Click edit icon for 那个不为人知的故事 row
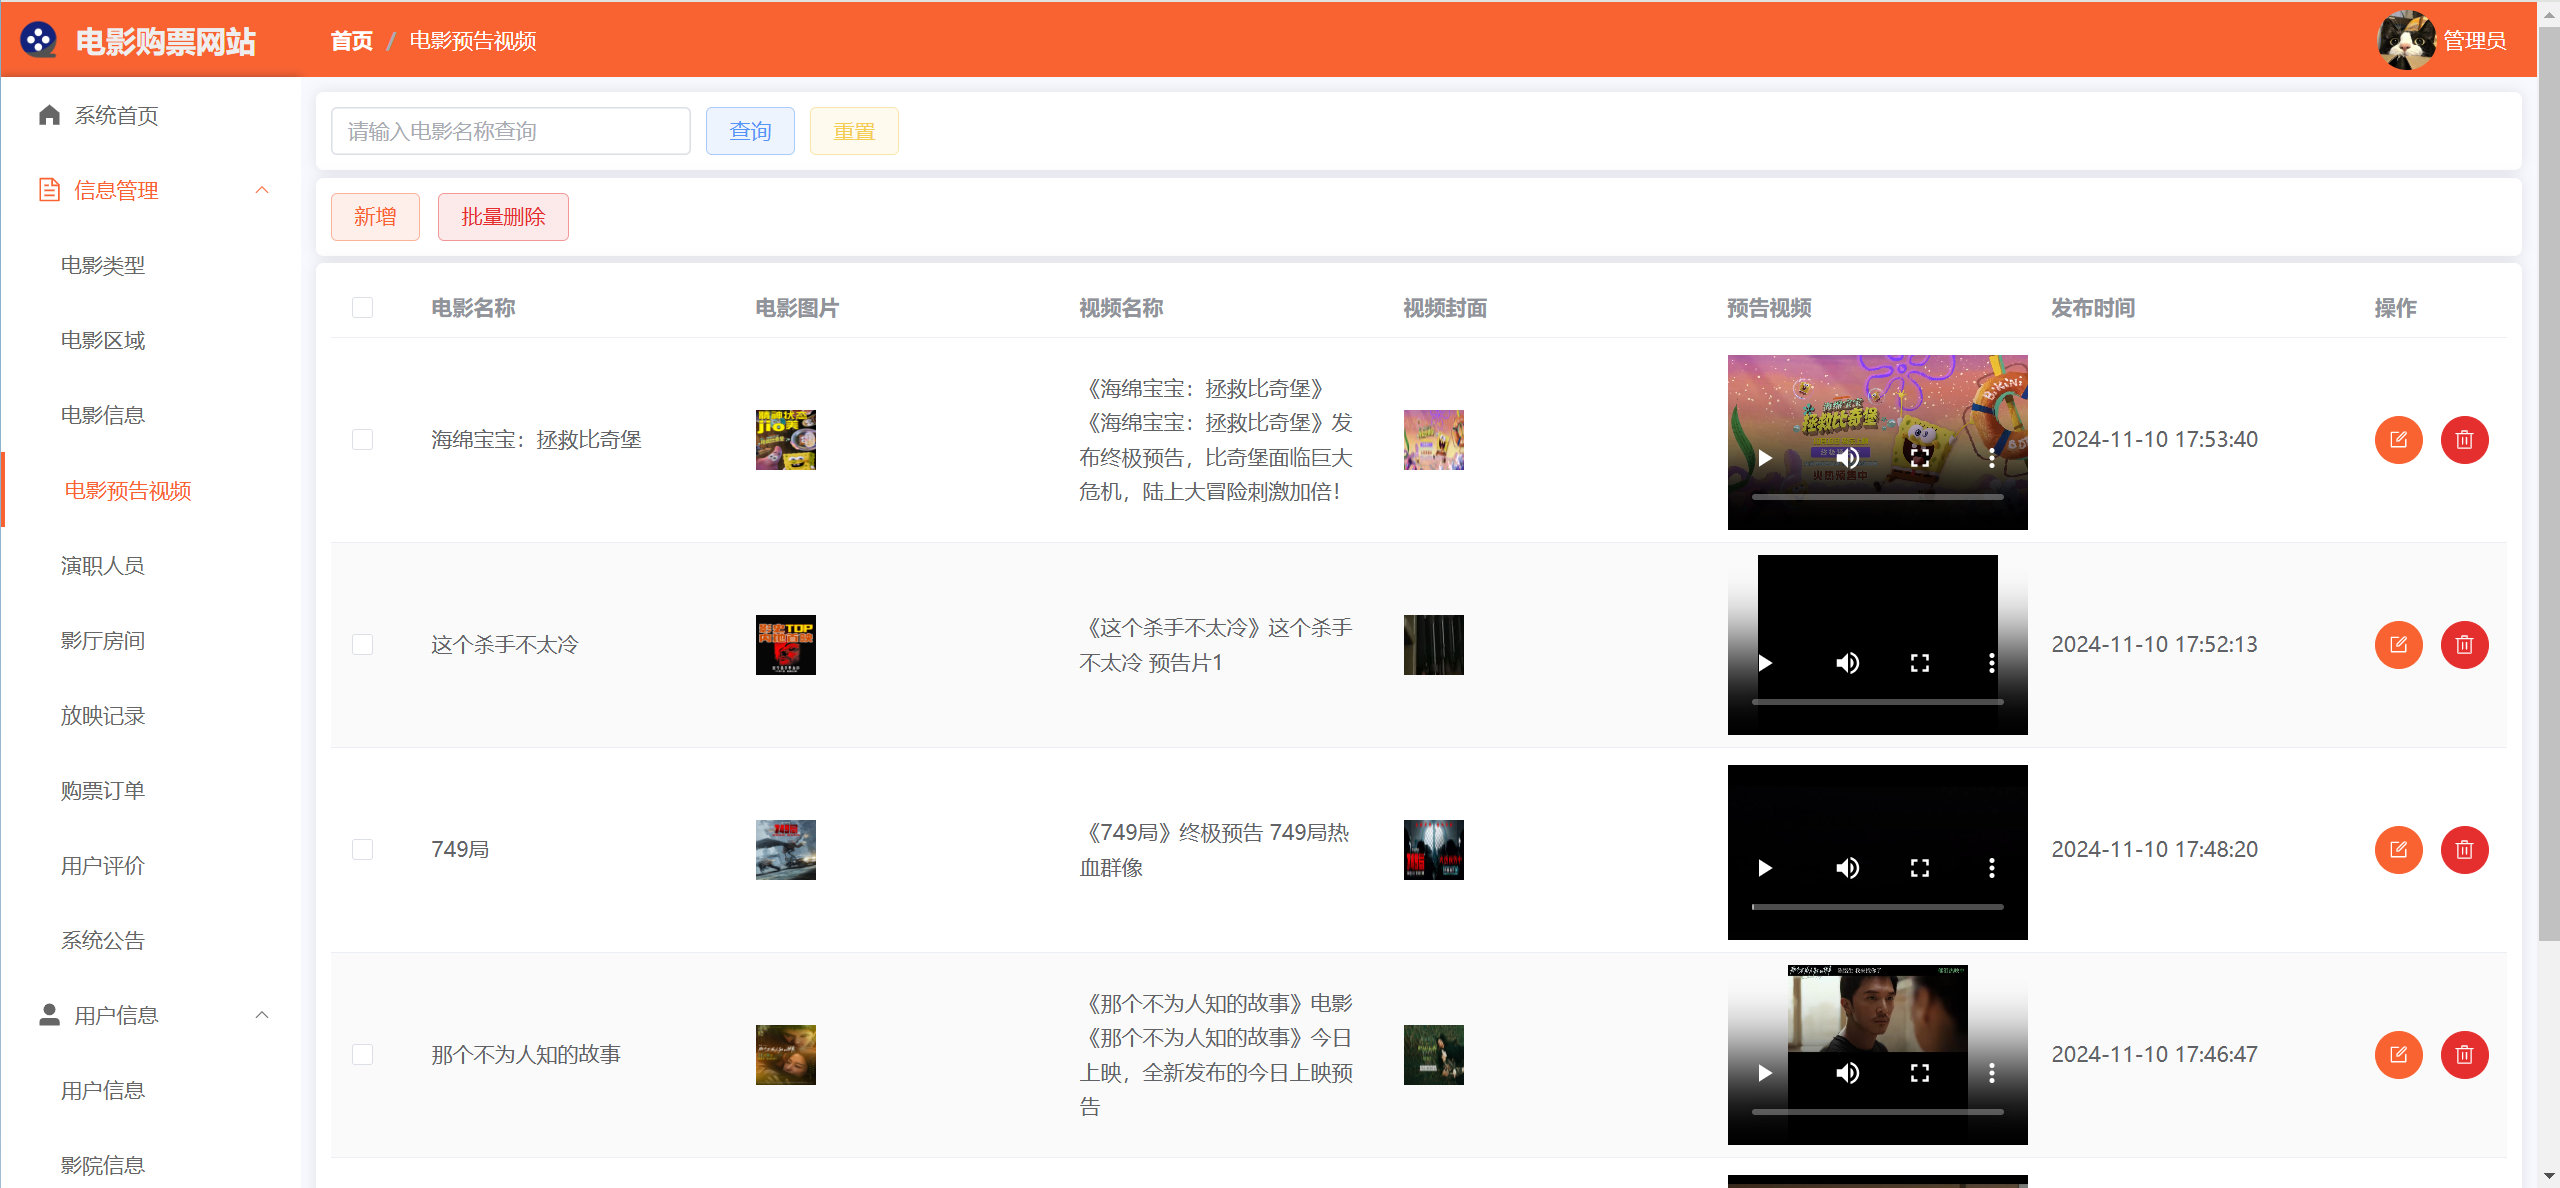 pos(2398,1055)
